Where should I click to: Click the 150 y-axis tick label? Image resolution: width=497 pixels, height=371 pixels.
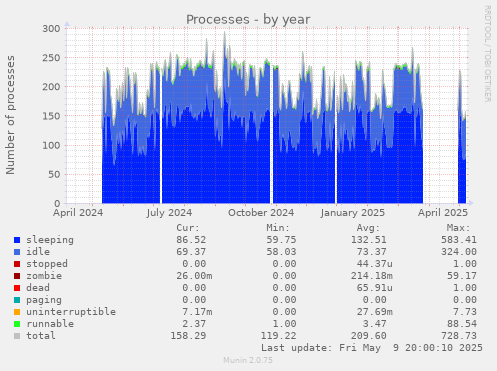pos(51,116)
